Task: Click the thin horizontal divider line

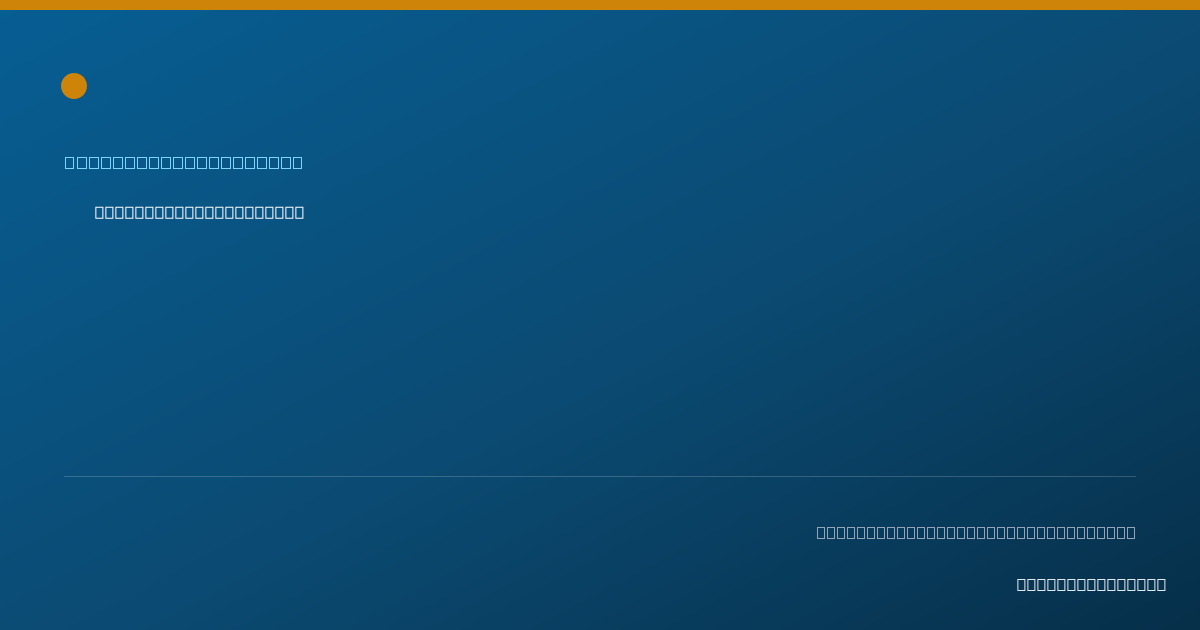Action: (x=600, y=476)
